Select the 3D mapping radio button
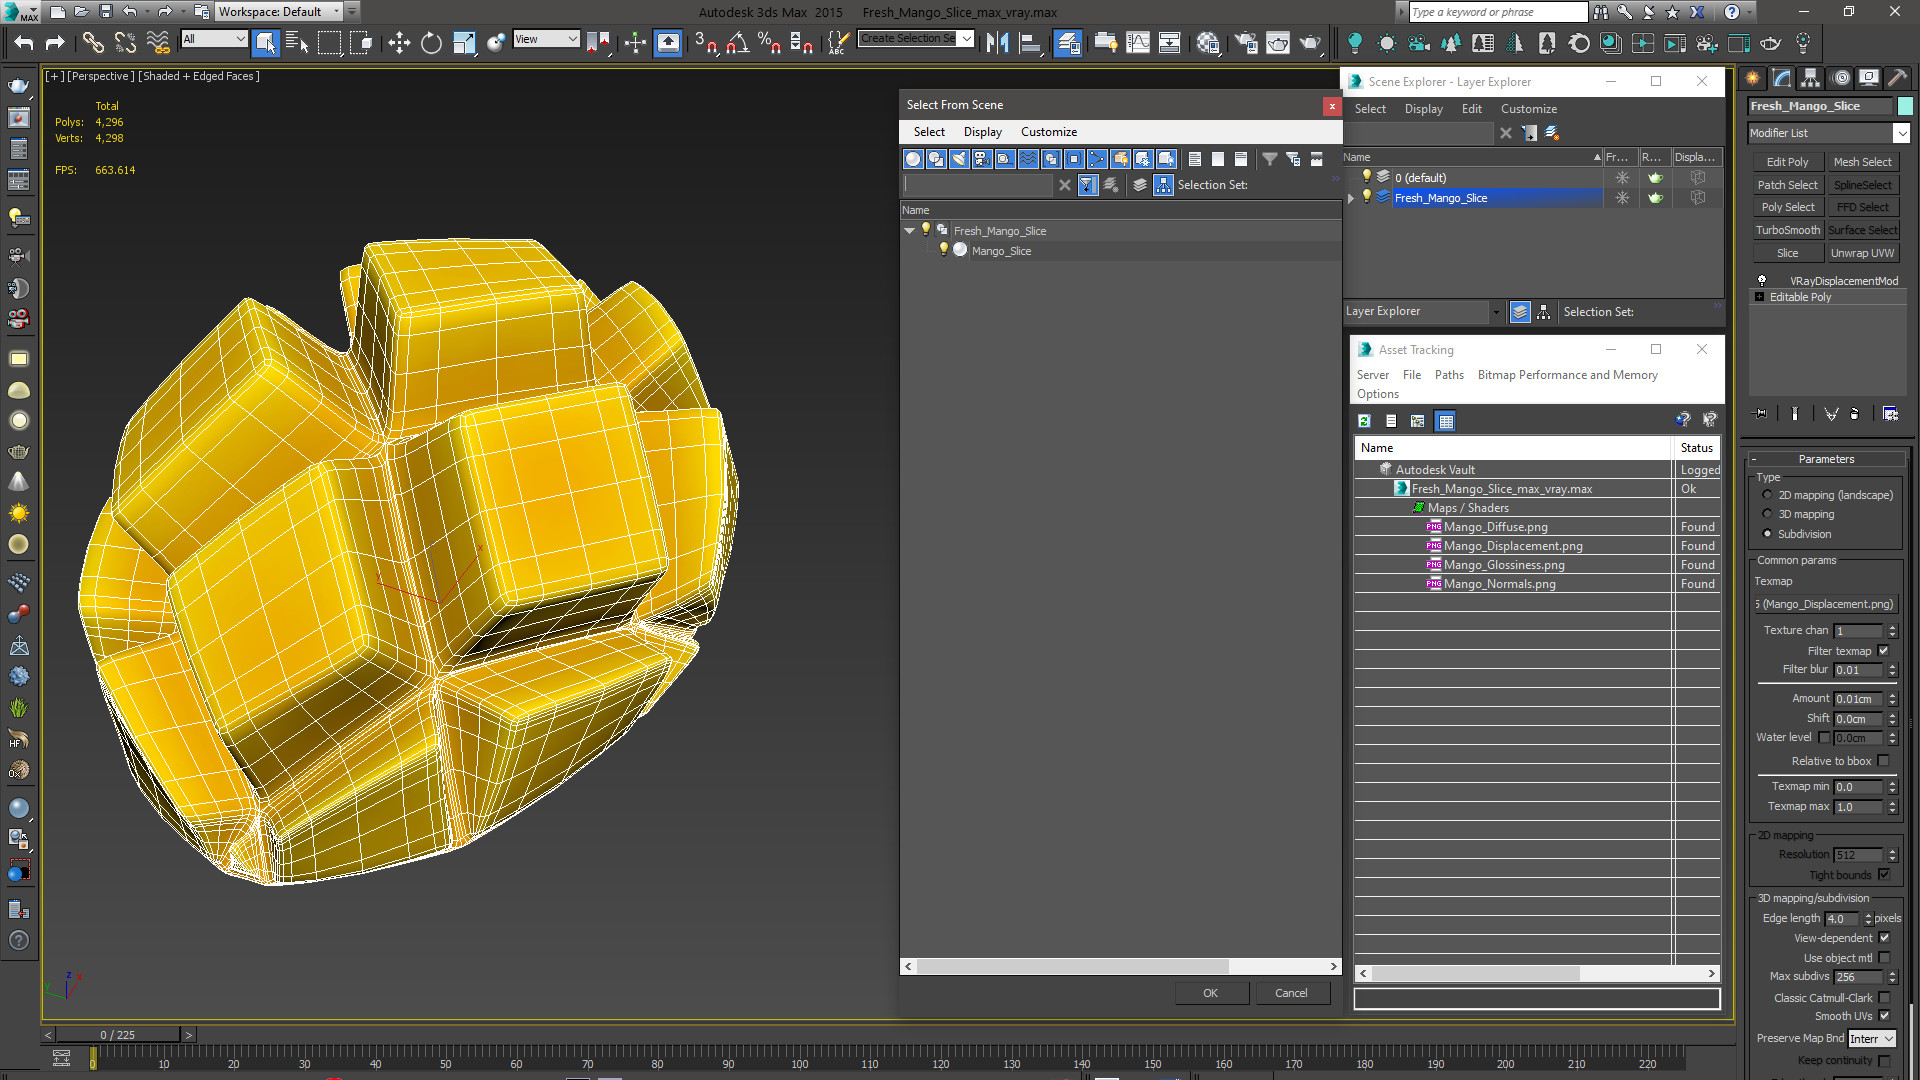 (x=1767, y=514)
